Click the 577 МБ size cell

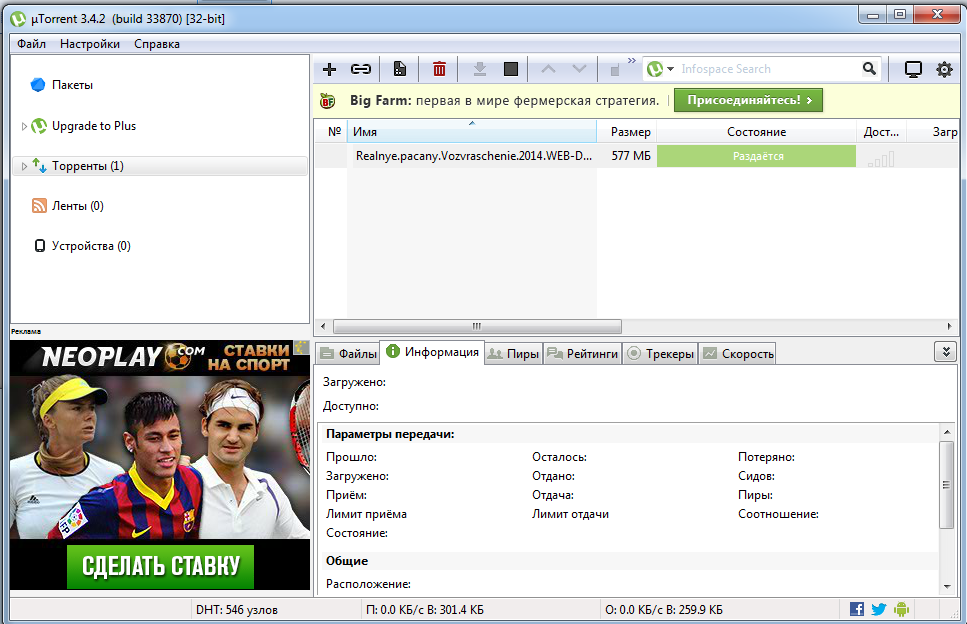[x=631, y=156]
